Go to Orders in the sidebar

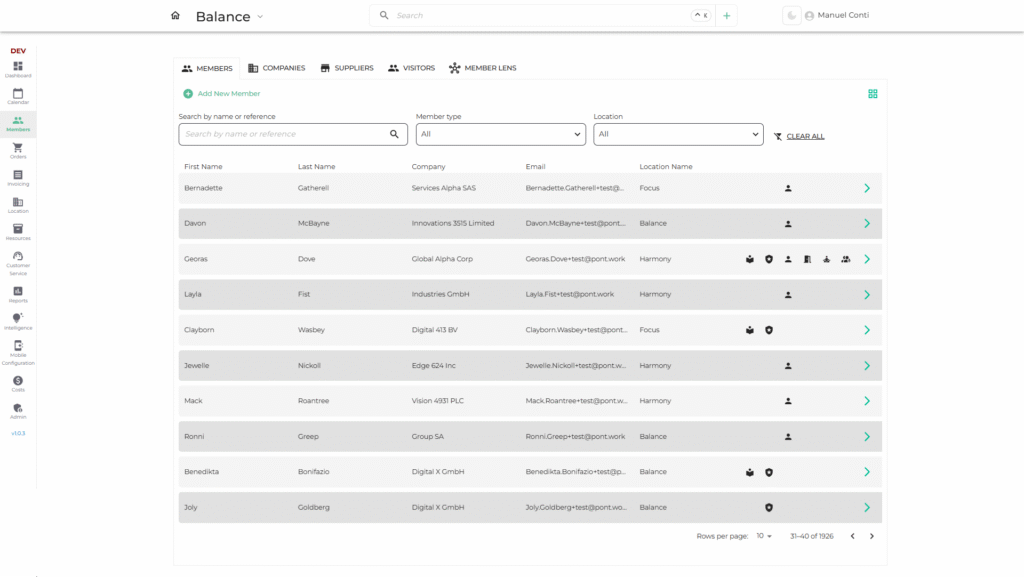18,151
